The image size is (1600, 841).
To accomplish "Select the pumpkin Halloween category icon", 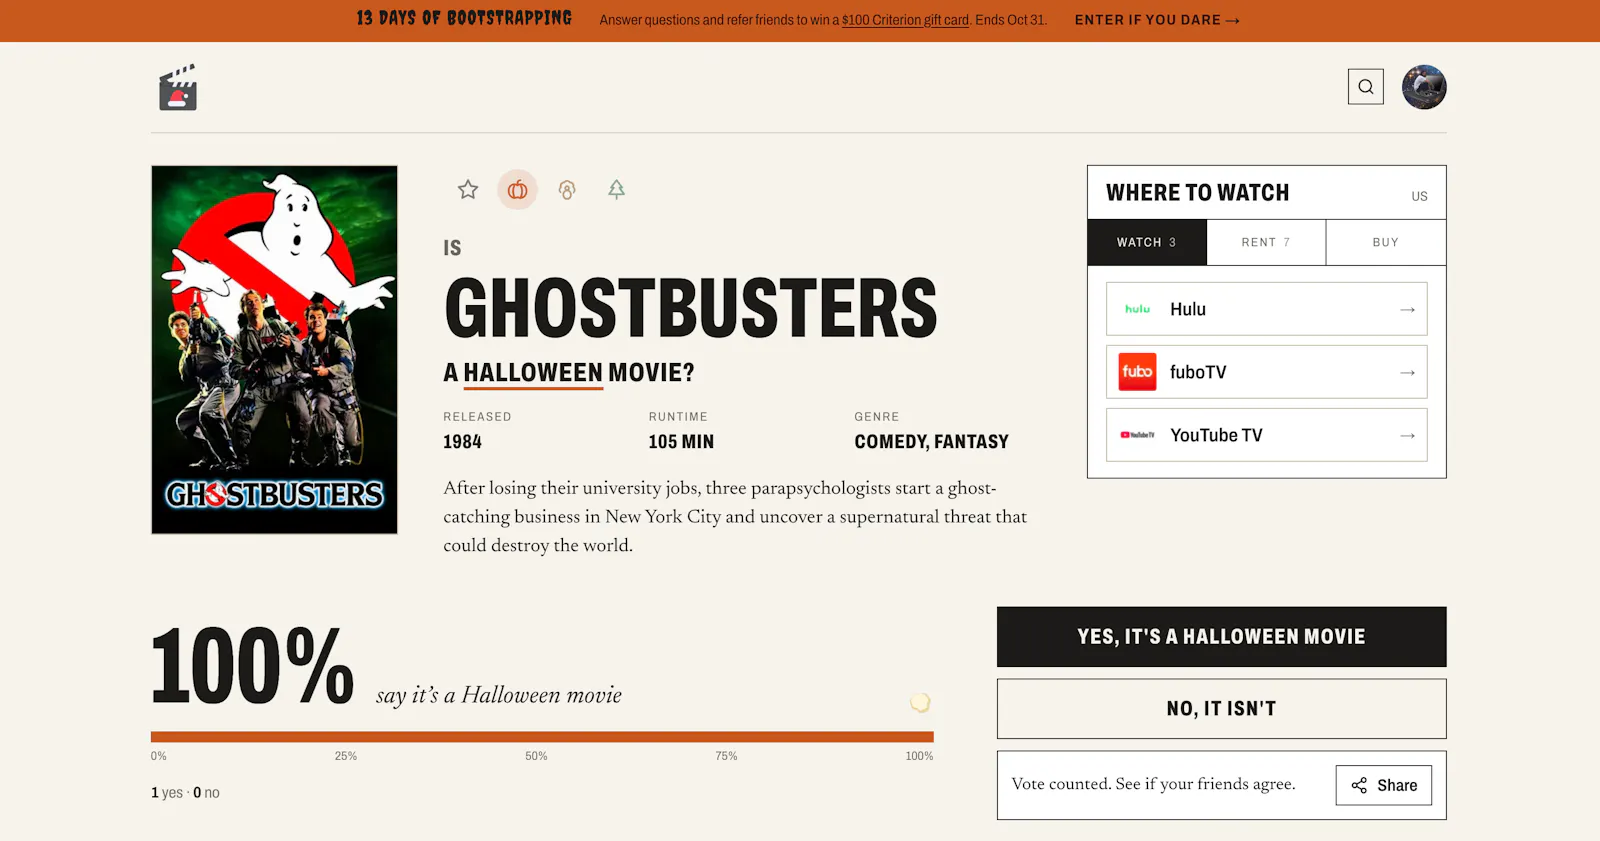I will [x=517, y=189].
